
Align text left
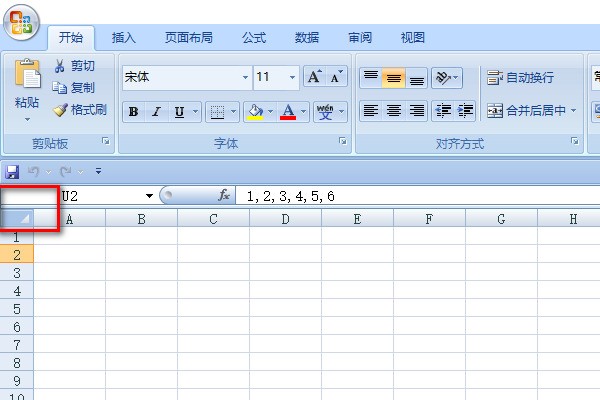point(370,111)
